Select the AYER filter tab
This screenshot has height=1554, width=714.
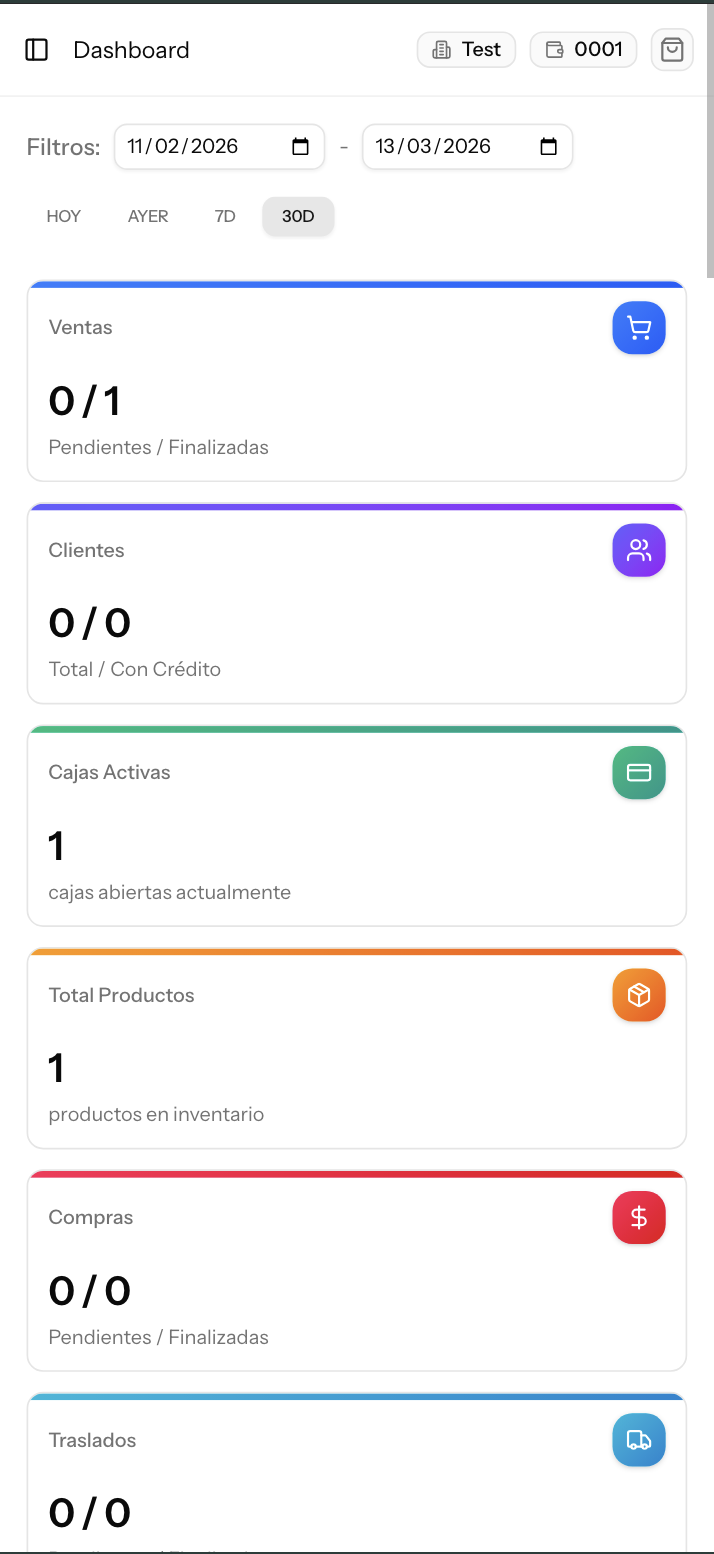(x=148, y=216)
